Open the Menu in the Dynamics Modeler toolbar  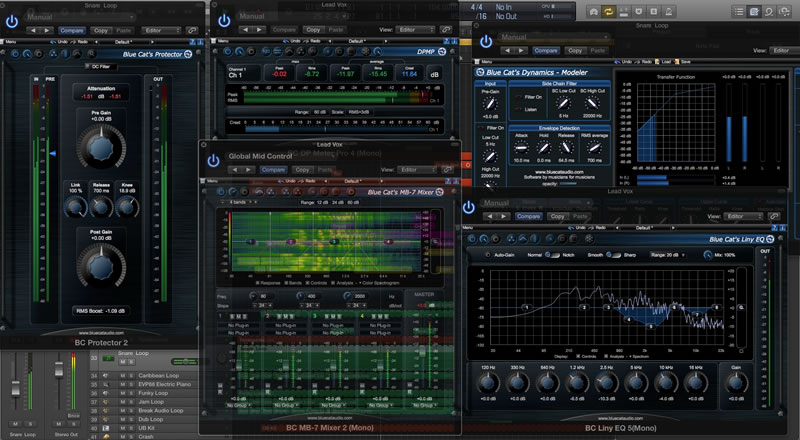click(x=483, y=60)
